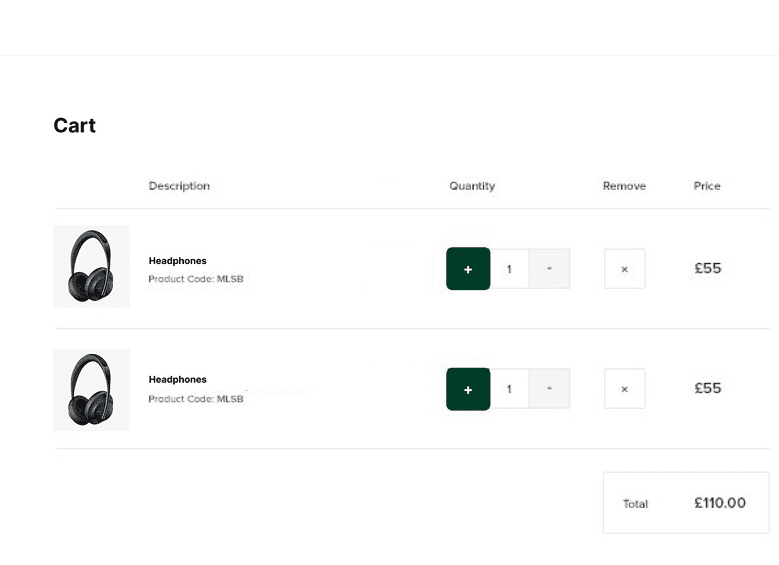Open the second Headphones product name

point(178,380)
